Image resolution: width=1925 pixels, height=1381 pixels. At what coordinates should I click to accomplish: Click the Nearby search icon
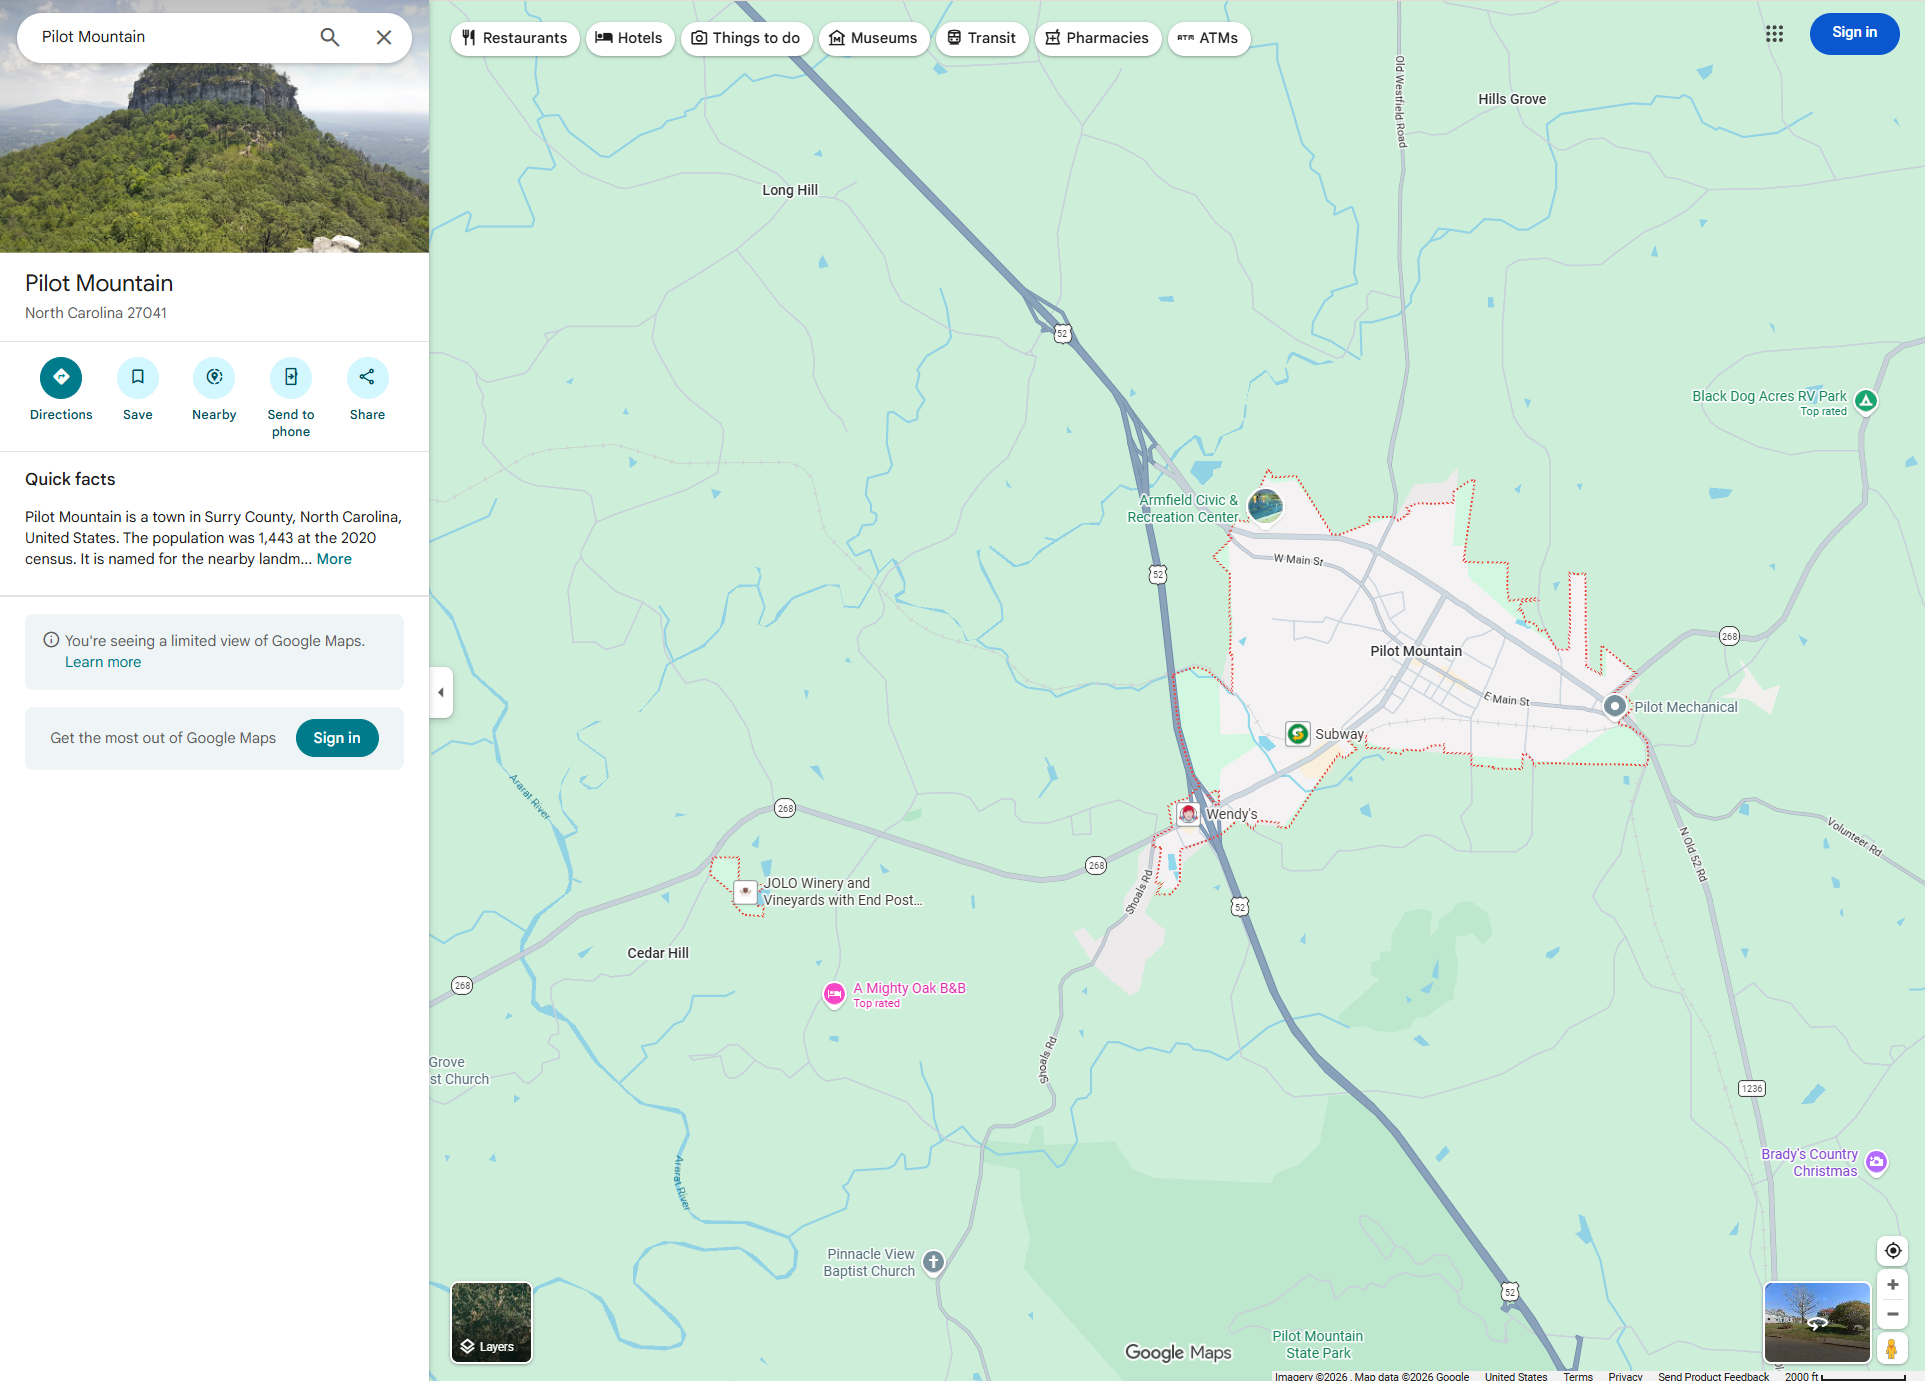click(x=214, y=378)
